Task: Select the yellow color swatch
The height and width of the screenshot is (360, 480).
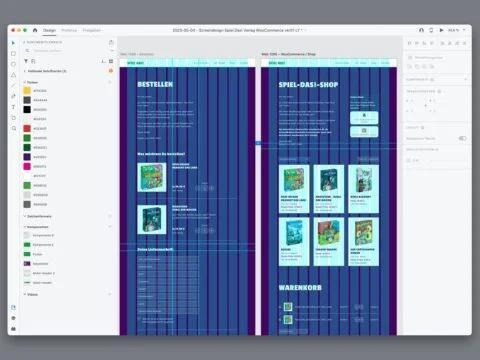Action: tap(27, 90)
